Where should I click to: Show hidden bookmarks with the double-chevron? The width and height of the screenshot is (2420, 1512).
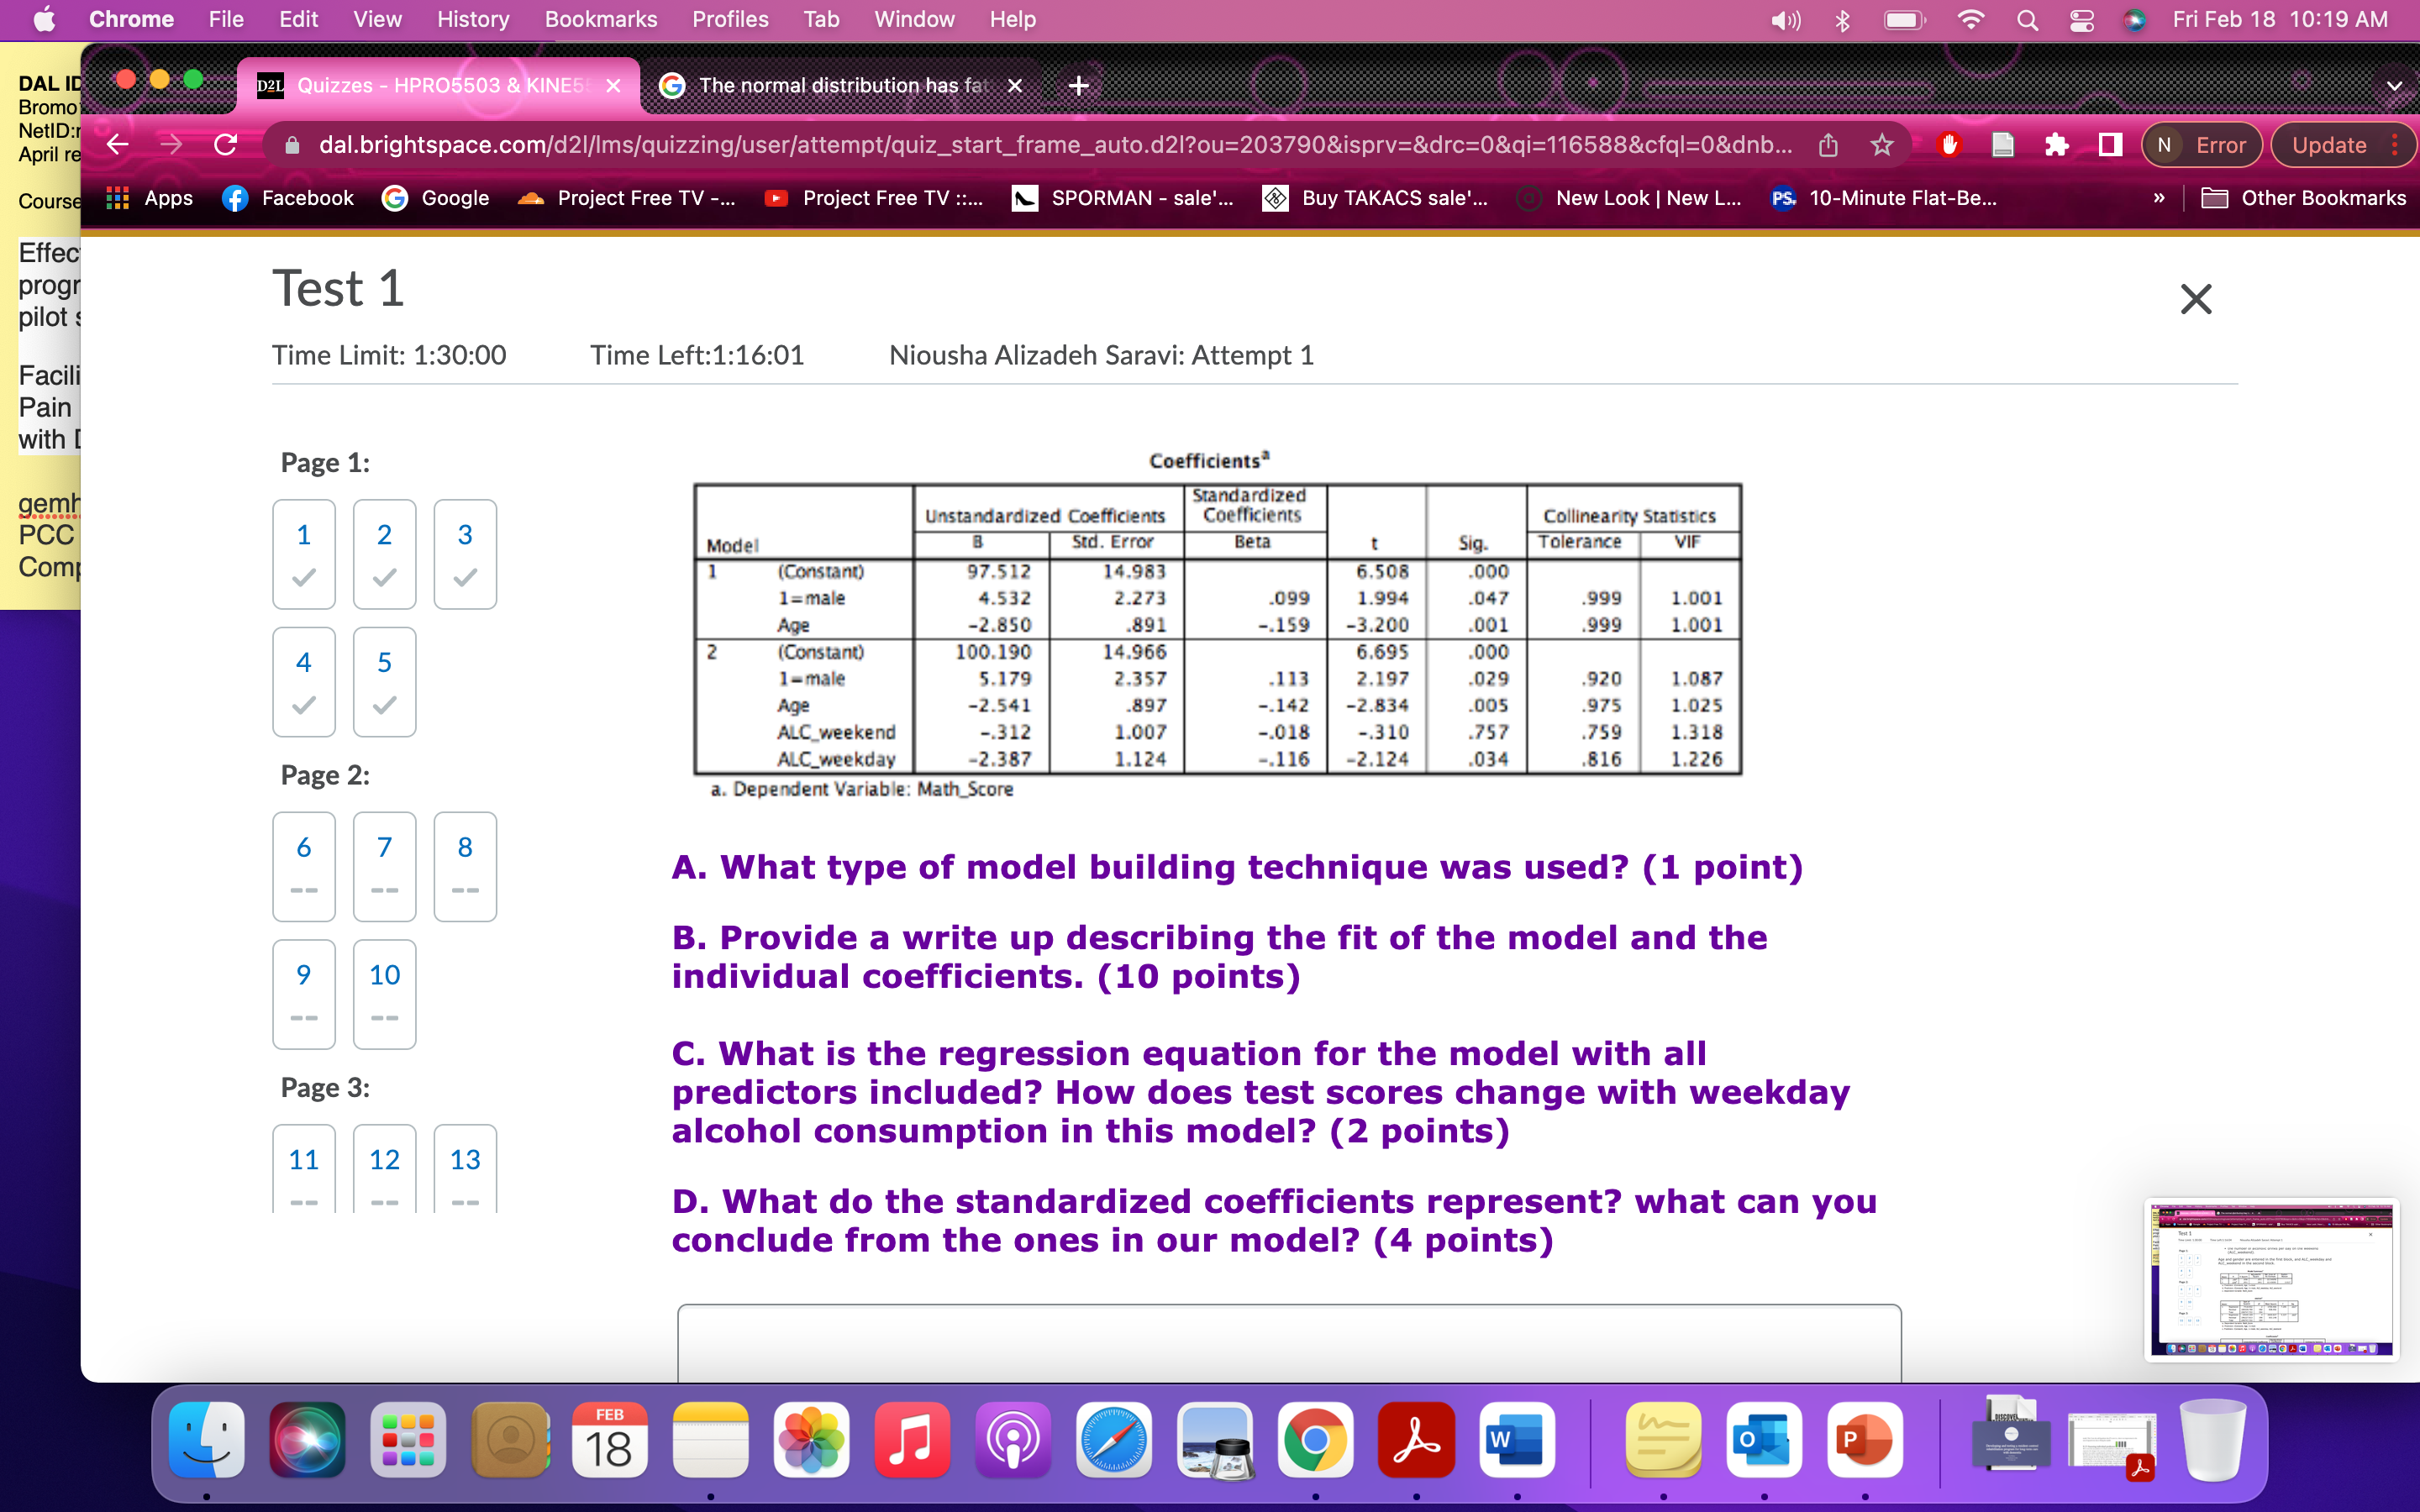pyautogui.click(x=2160, y=198)
